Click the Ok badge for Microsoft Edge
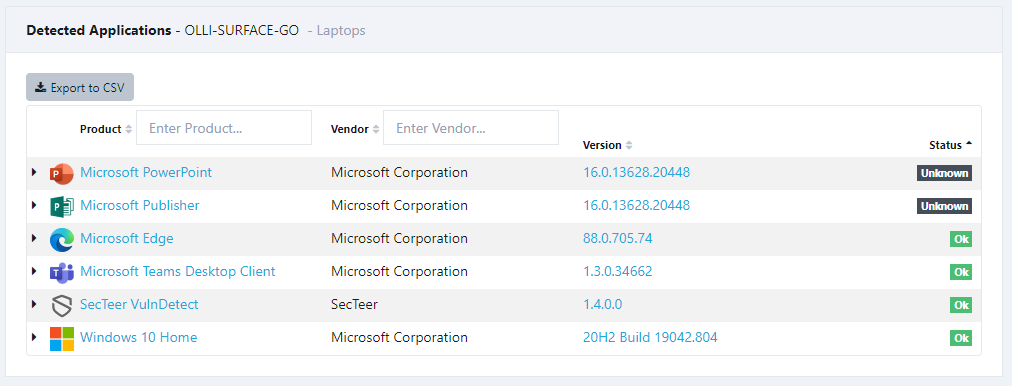Image resolution: width=1012 pixels, height=386 pixels. (x=961, y=239)
